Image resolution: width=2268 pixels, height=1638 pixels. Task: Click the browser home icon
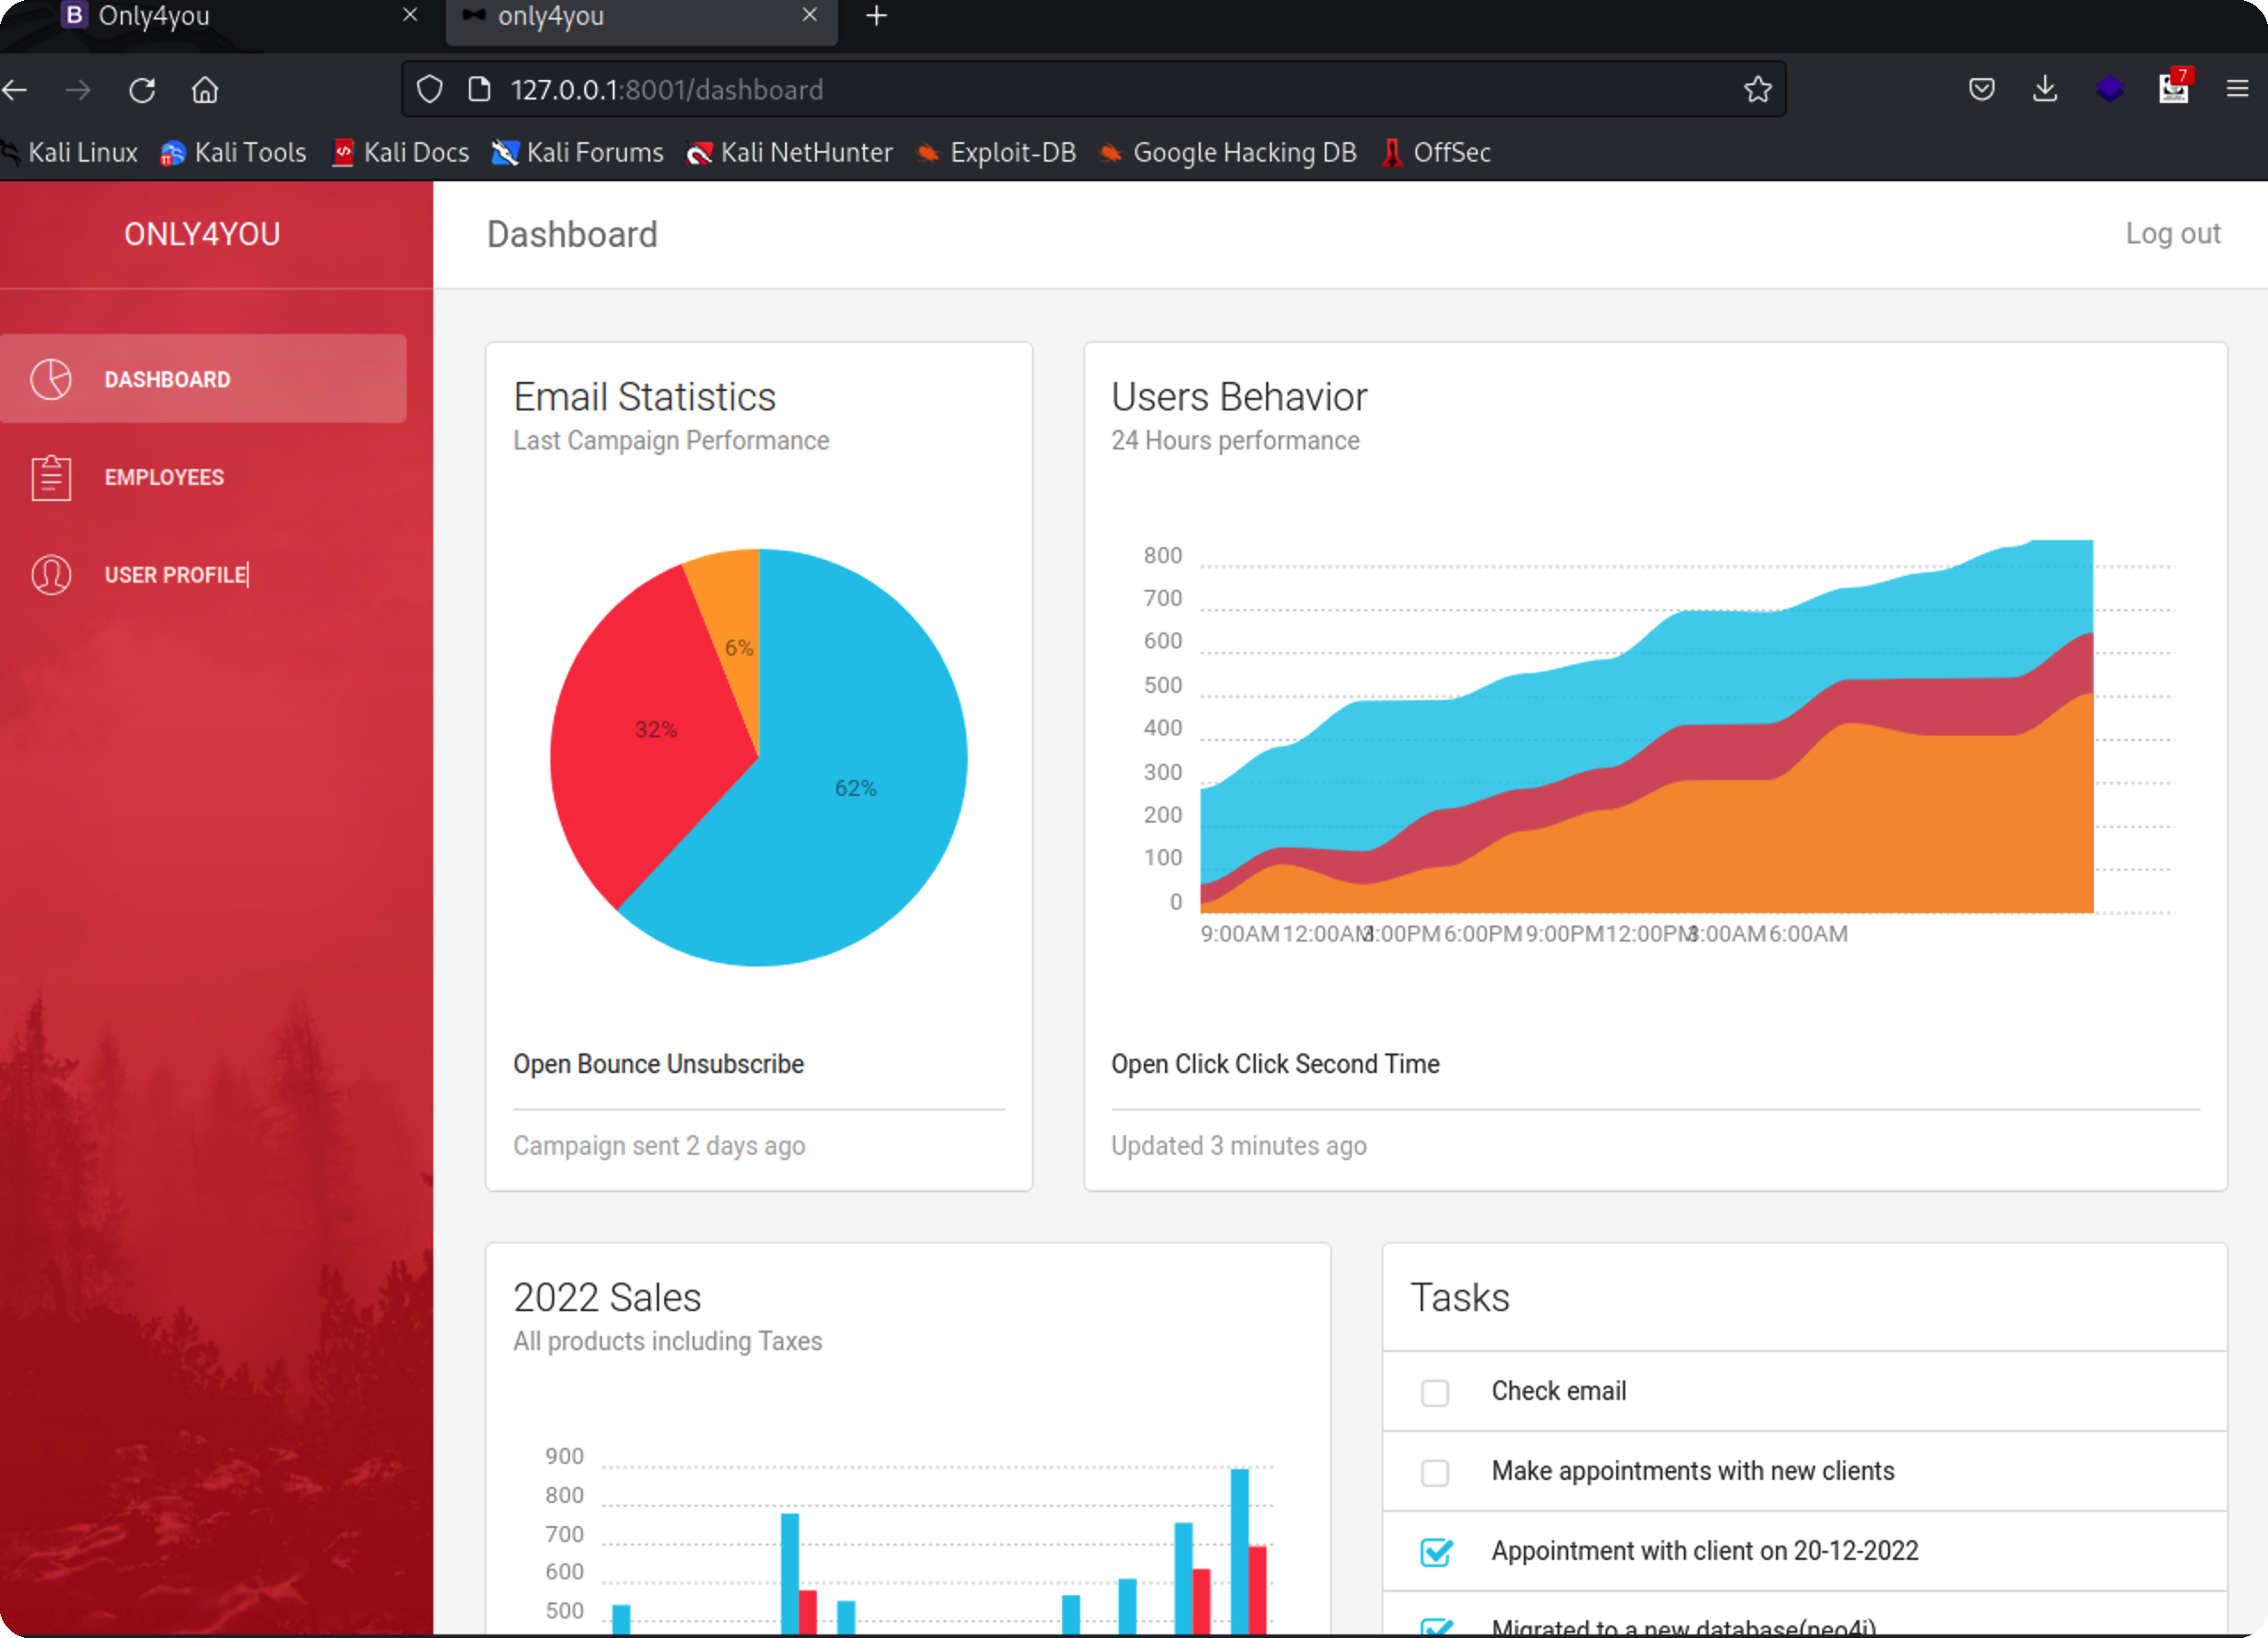(205, 90)
